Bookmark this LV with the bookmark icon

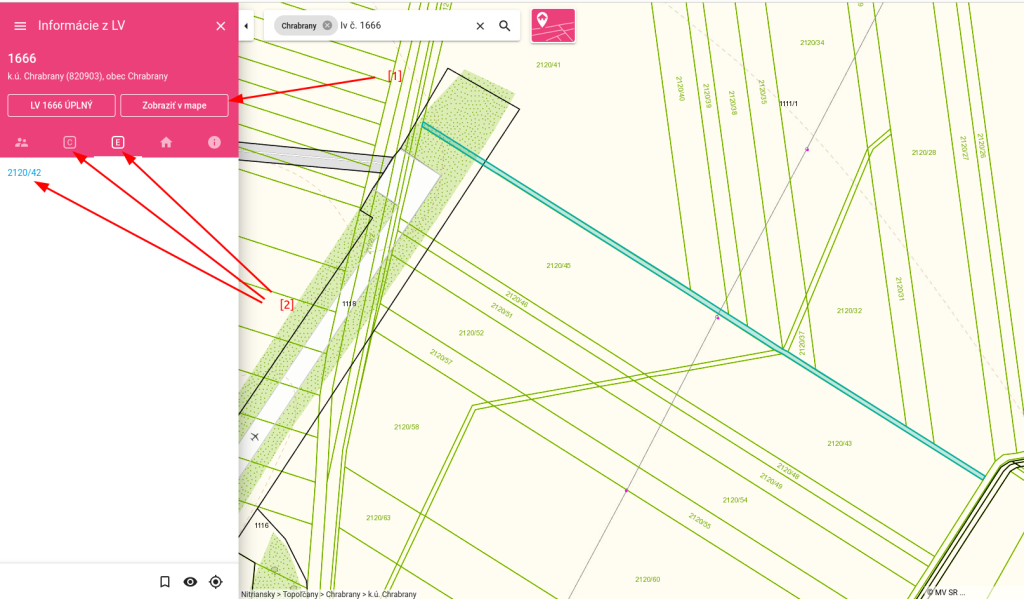(x=165, y=581)
